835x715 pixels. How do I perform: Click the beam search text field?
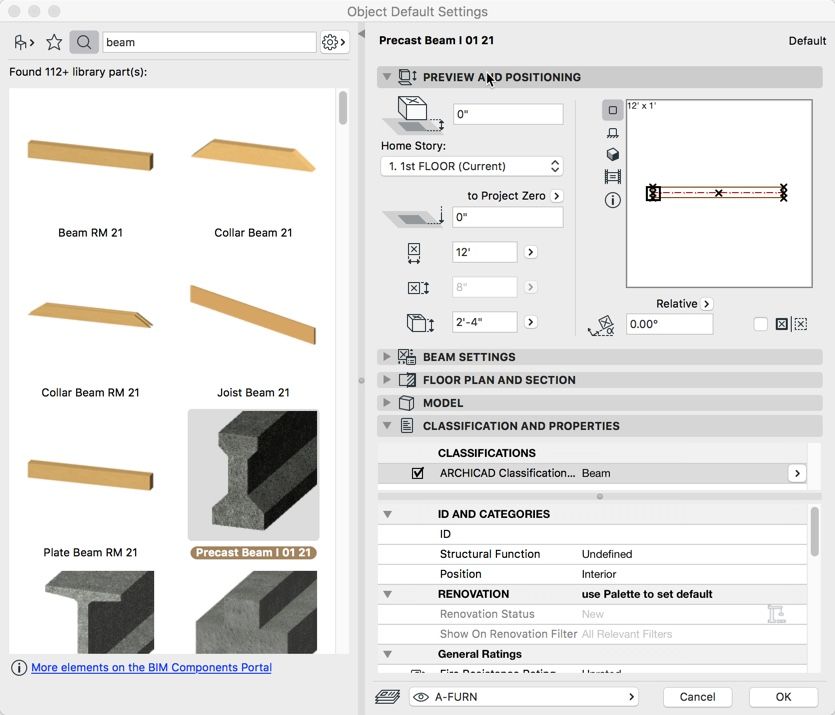(209, 43)
